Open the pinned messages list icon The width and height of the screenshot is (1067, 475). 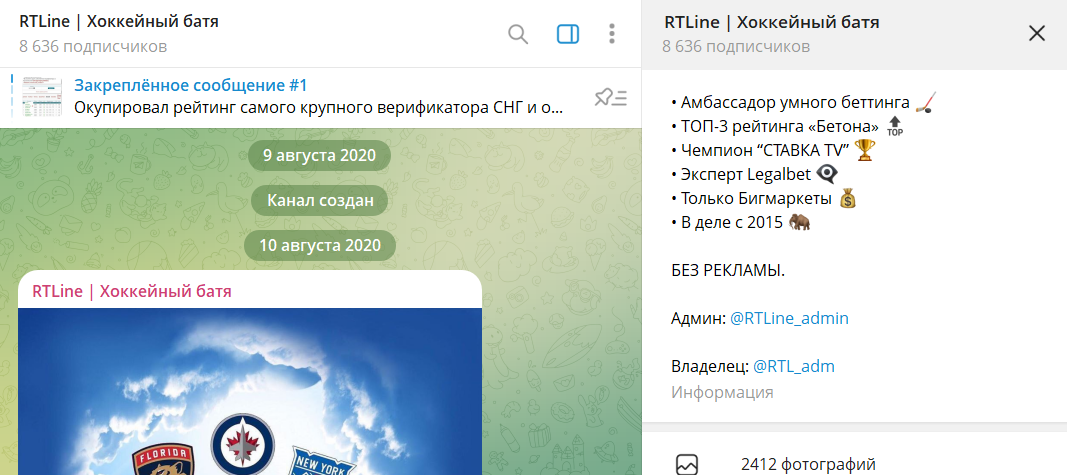(610, 98)
